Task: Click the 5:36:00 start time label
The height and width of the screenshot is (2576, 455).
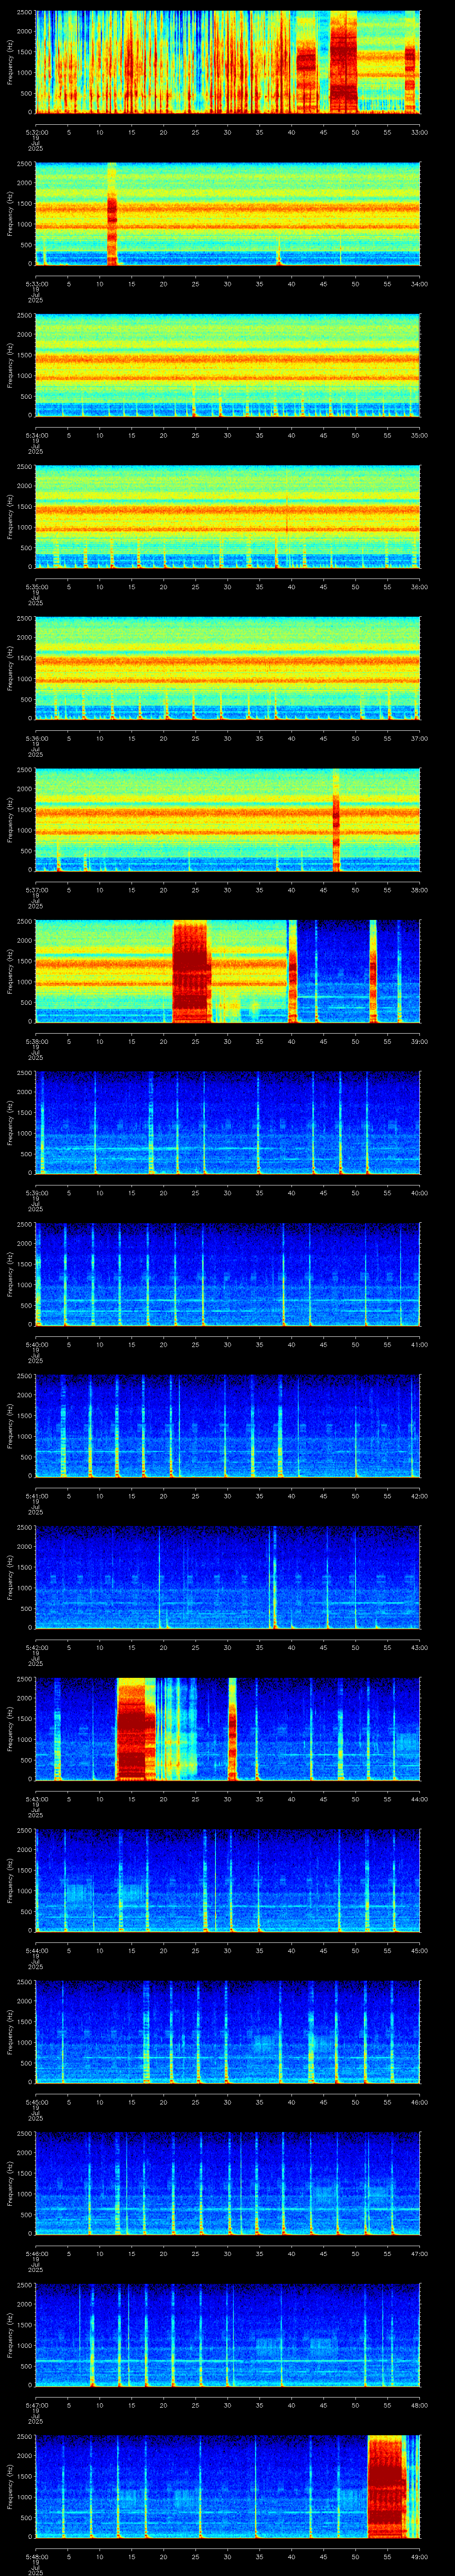Action: point(37,738)
